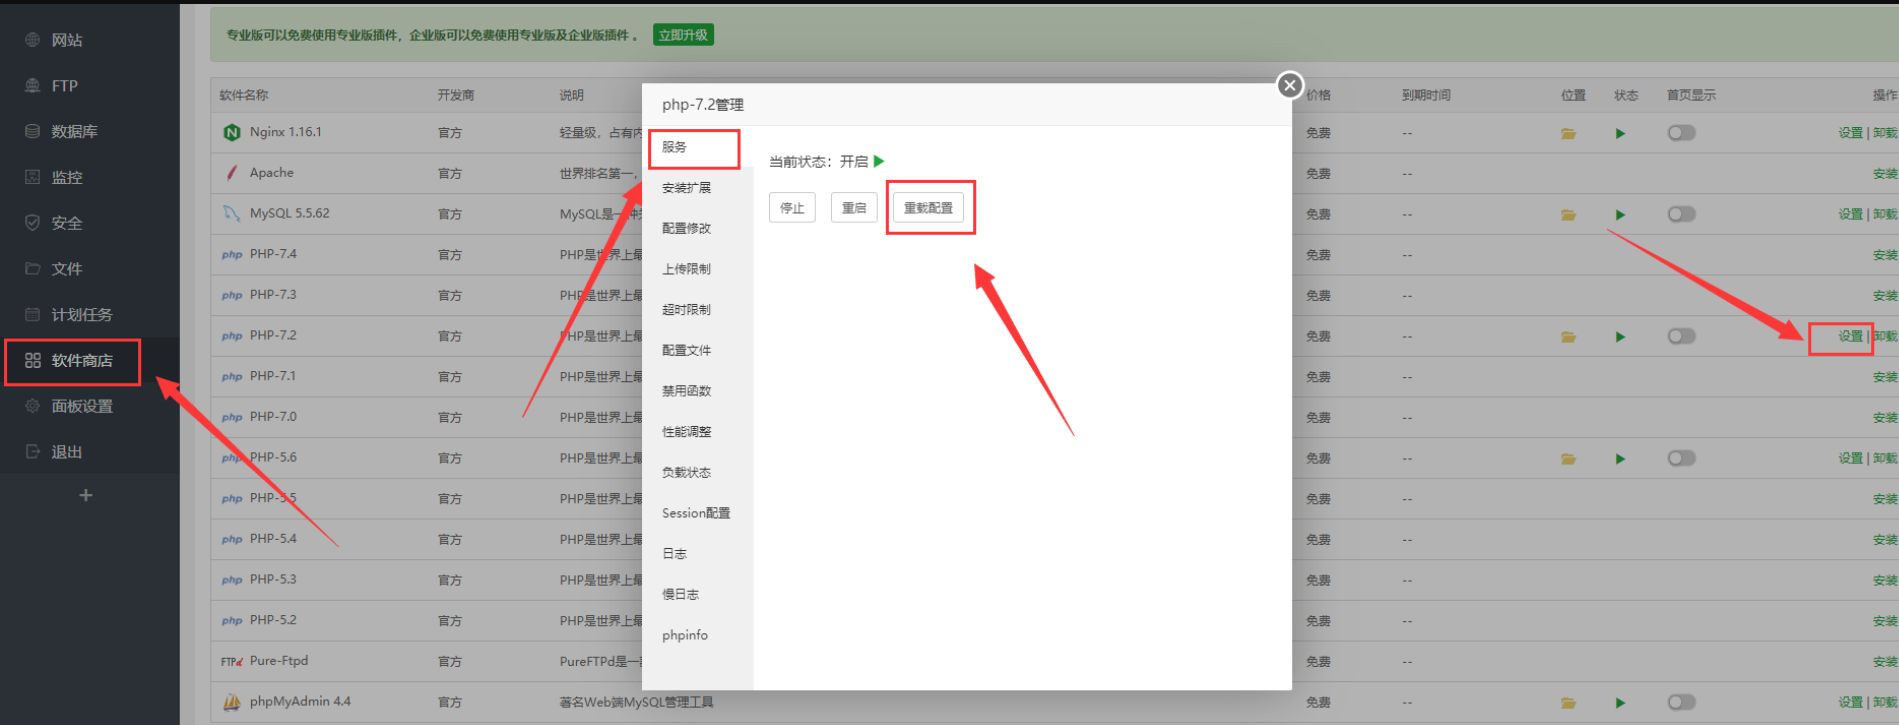
Task: Open folder icon in PHP-7.2 row
Action: coord(1568,337)
